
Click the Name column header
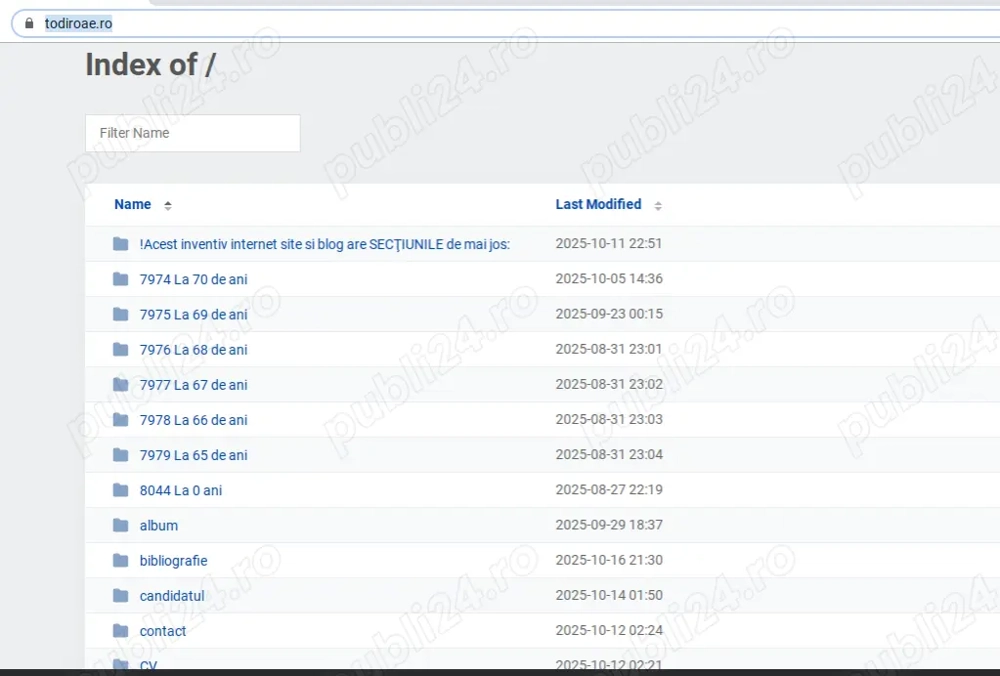click(132, 204)
